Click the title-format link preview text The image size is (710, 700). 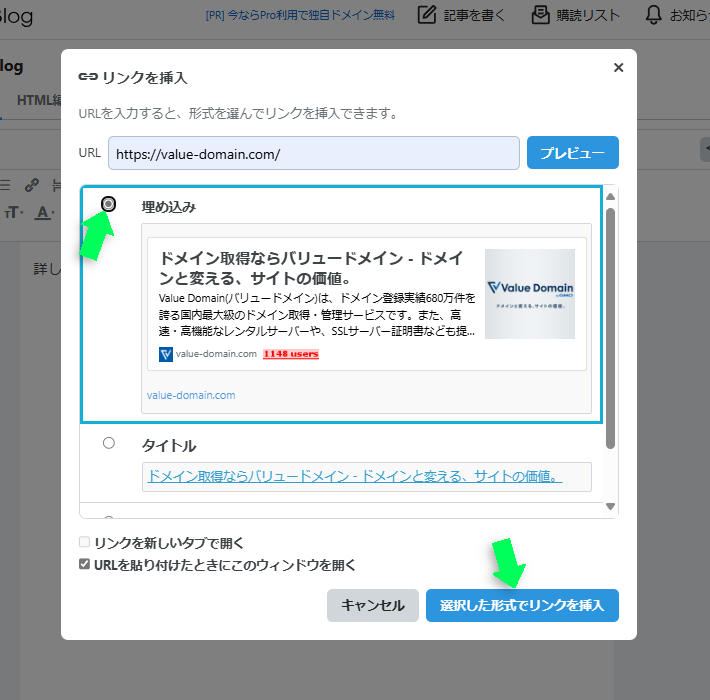pos(355,476)
